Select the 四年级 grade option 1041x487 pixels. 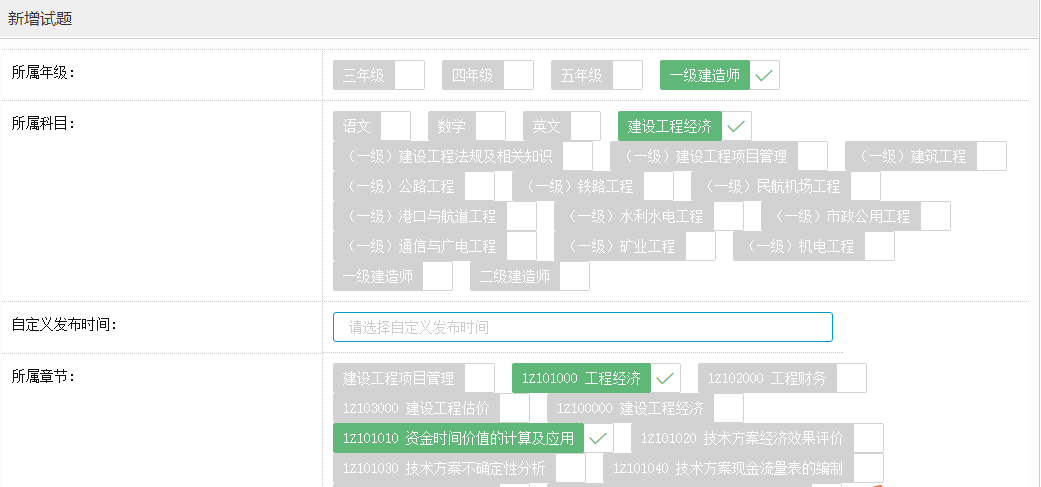pyautogui.click(x=473, y=75)
